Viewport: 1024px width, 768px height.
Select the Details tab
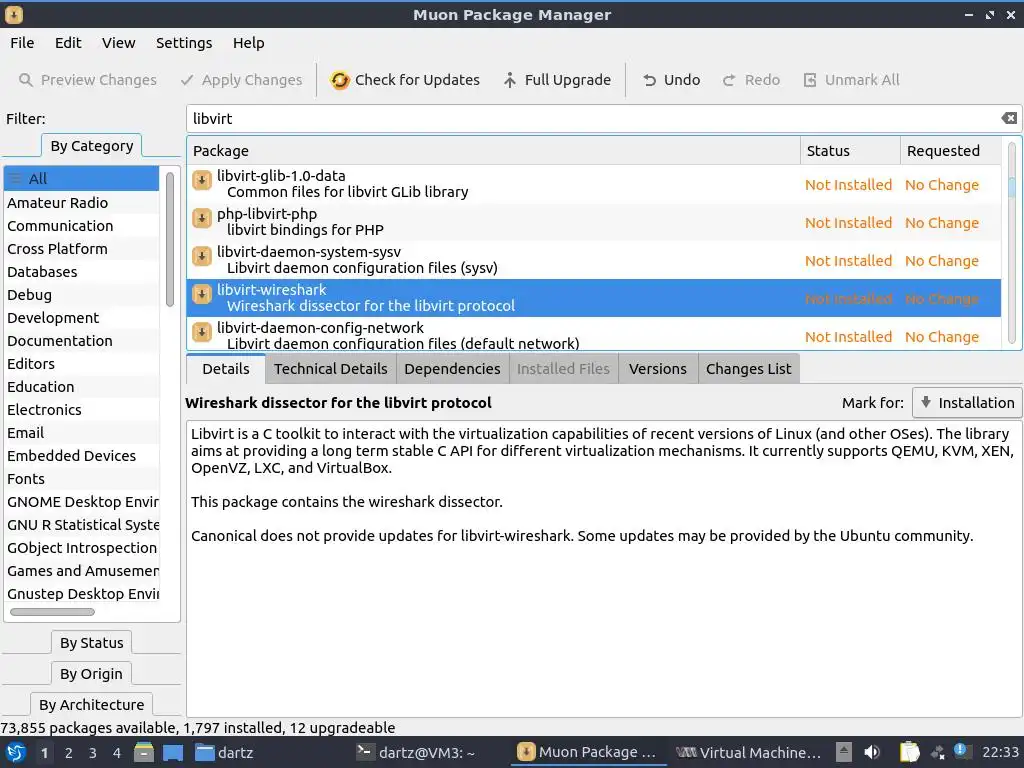click(x=226, y=369)
